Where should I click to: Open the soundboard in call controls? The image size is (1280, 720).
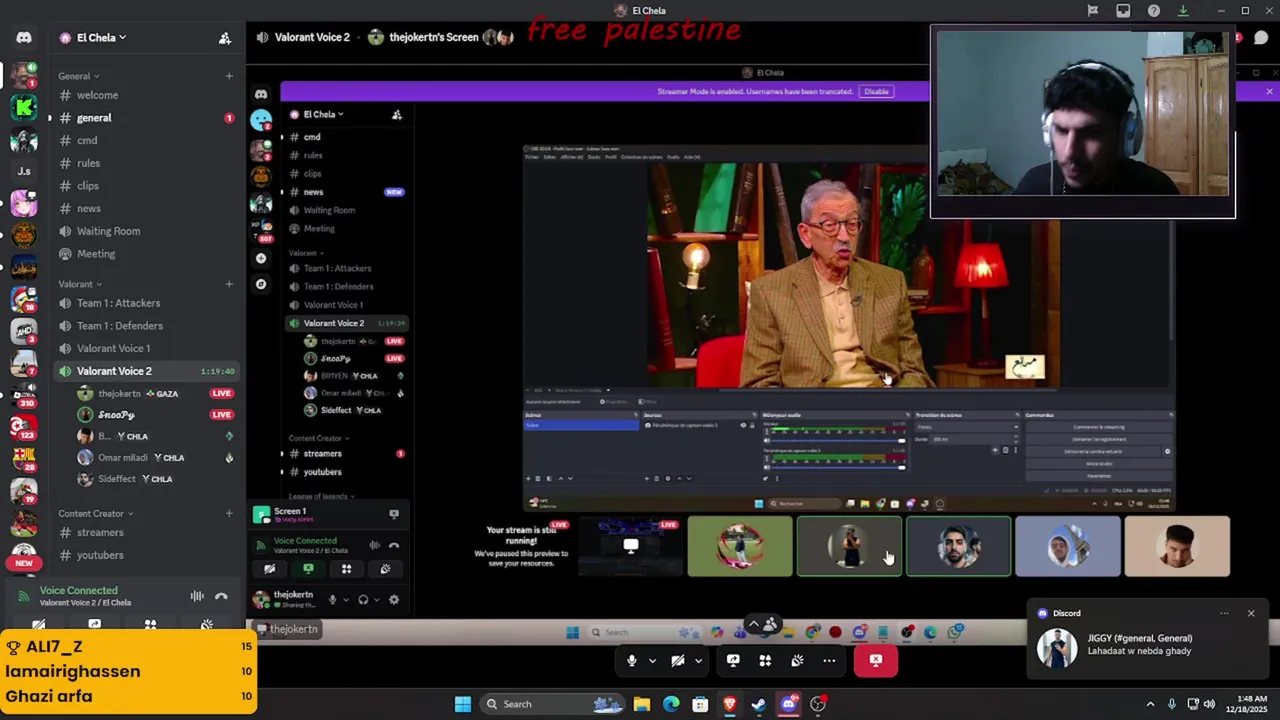tap(797, 660)
